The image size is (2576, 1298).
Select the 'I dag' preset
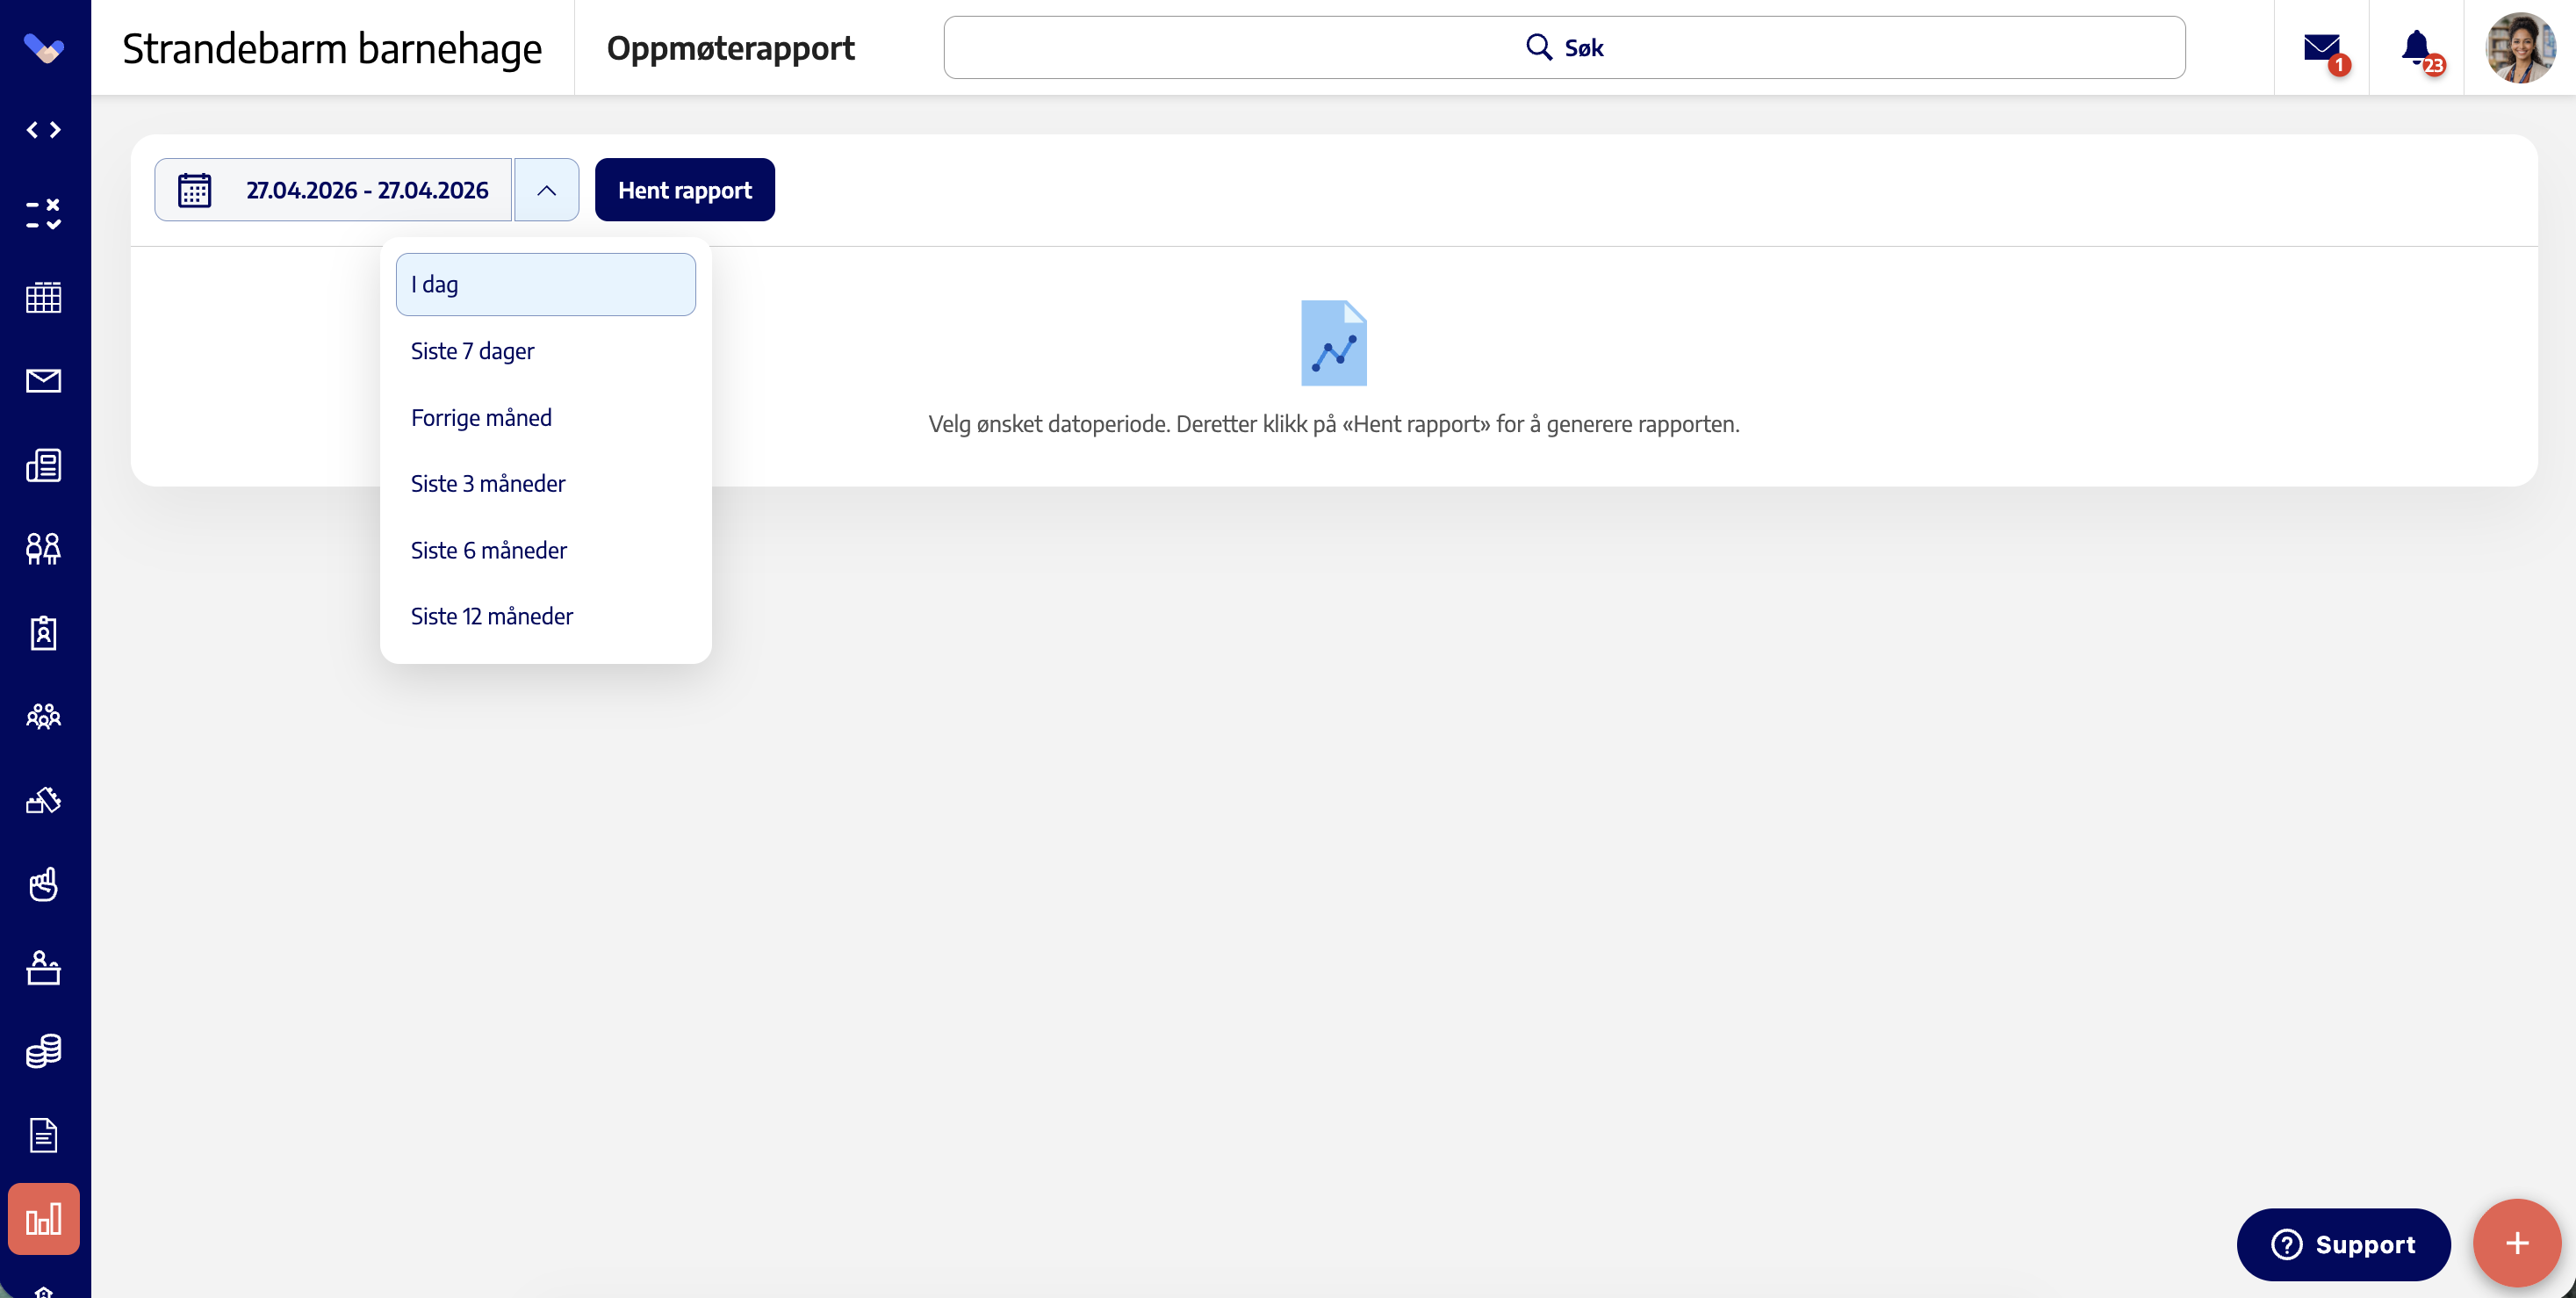pyautogui.click(x=546, y=285)
